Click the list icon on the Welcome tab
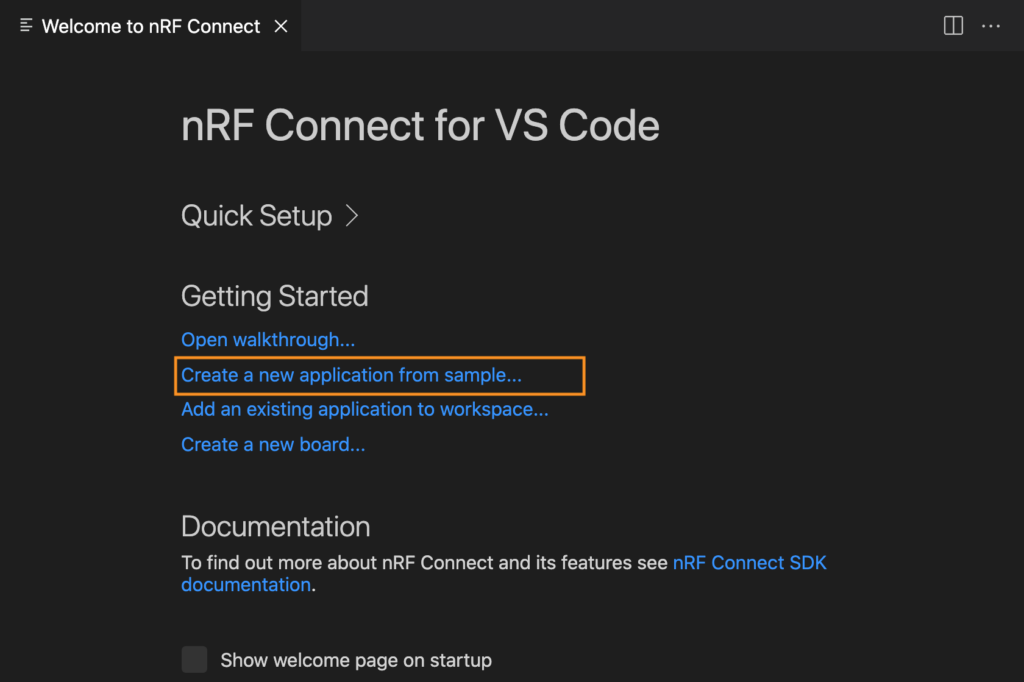Screen dimensions: 1024x682 click(x=27, y=26)
